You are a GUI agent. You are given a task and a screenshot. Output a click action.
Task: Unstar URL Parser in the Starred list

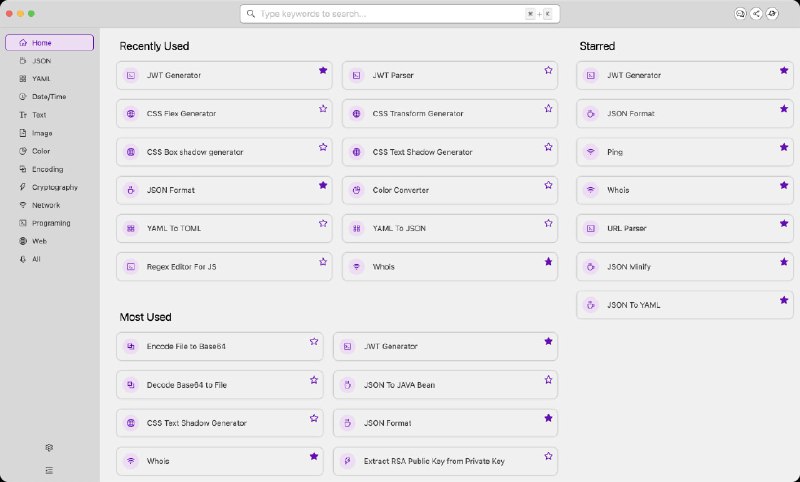(784, 224)
